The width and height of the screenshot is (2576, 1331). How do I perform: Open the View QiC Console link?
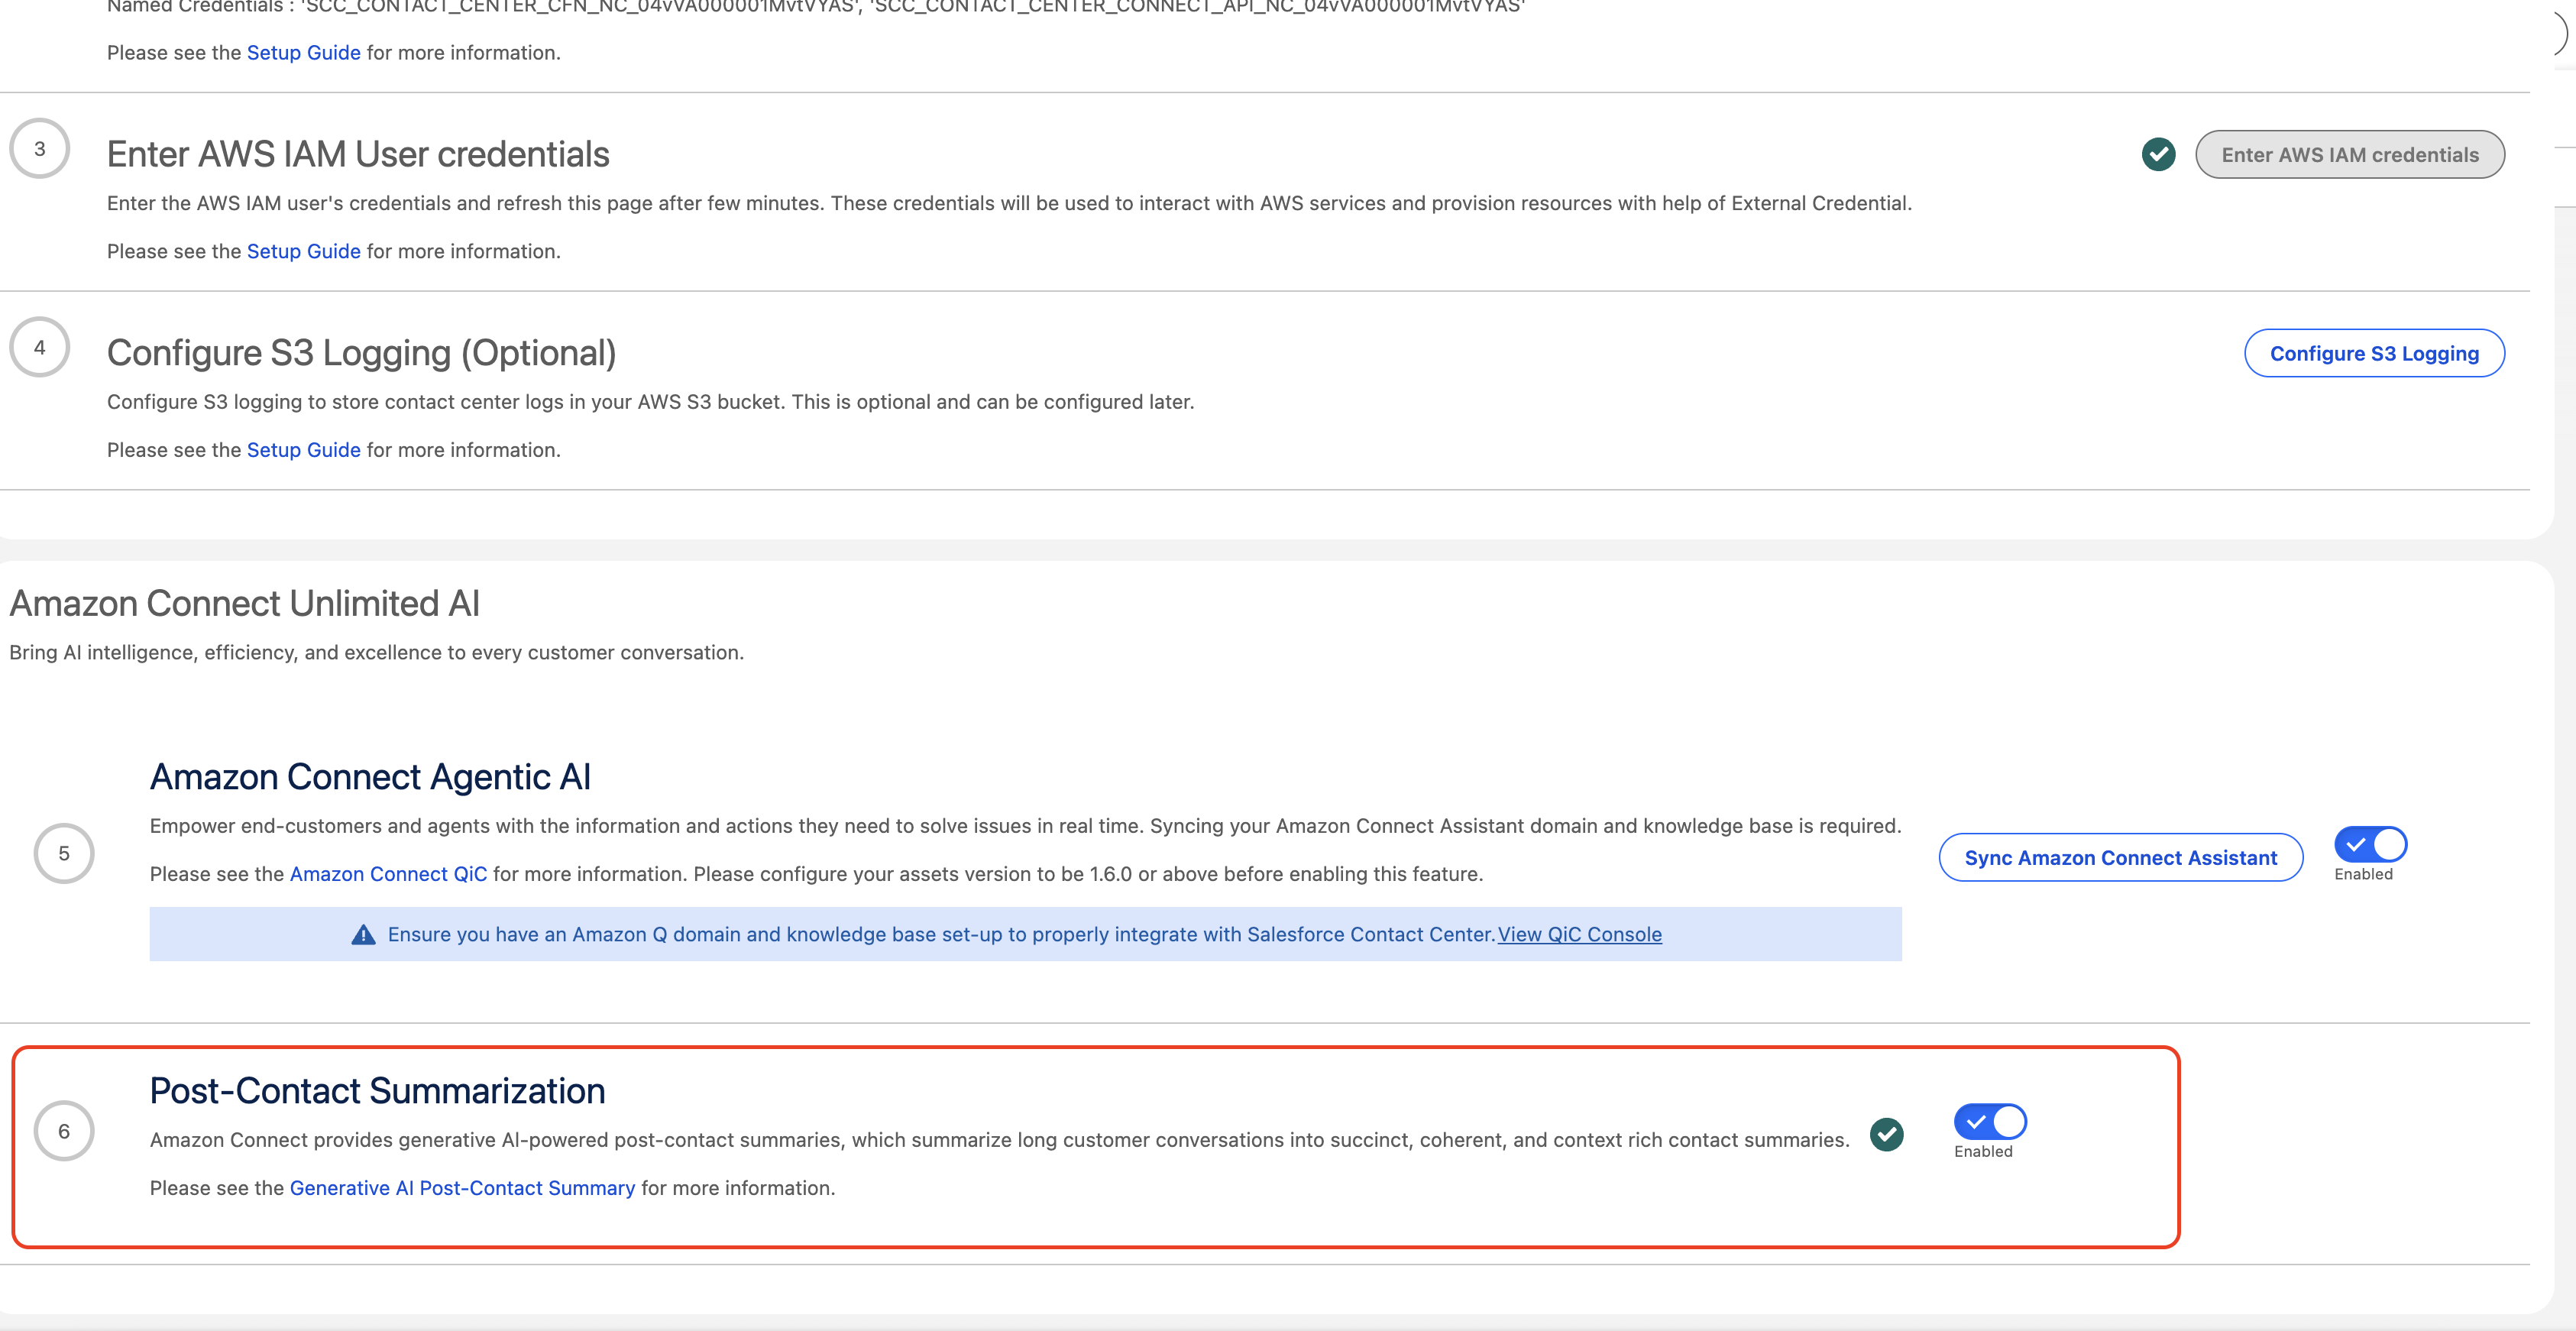(1579, 934)
